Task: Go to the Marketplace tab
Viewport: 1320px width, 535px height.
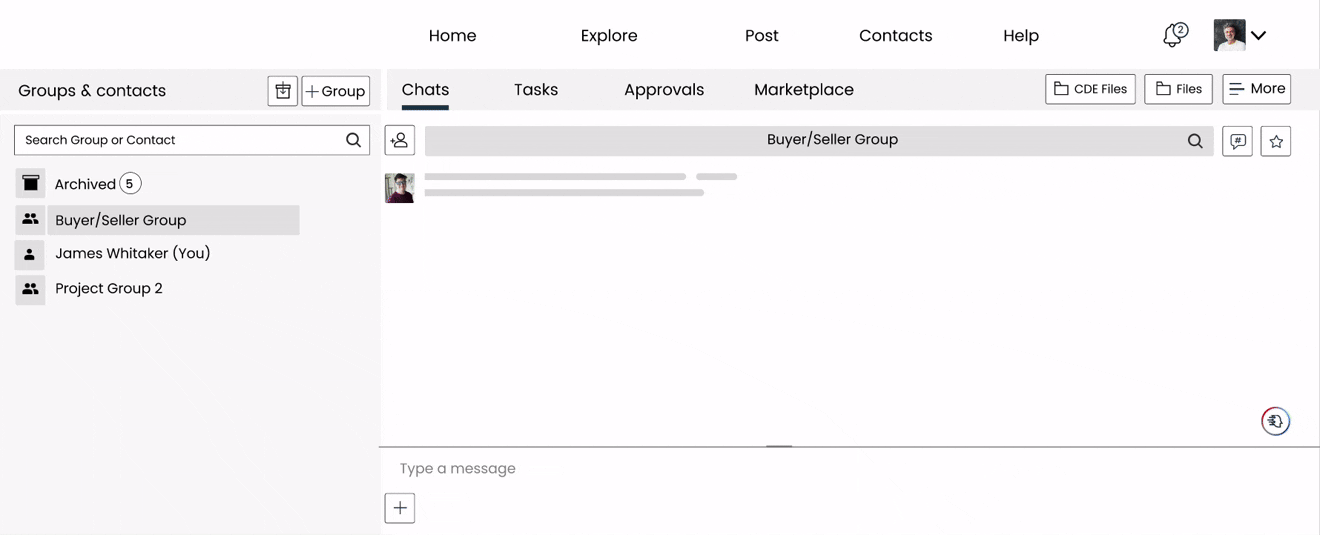Action: click(x=804, y=90)
